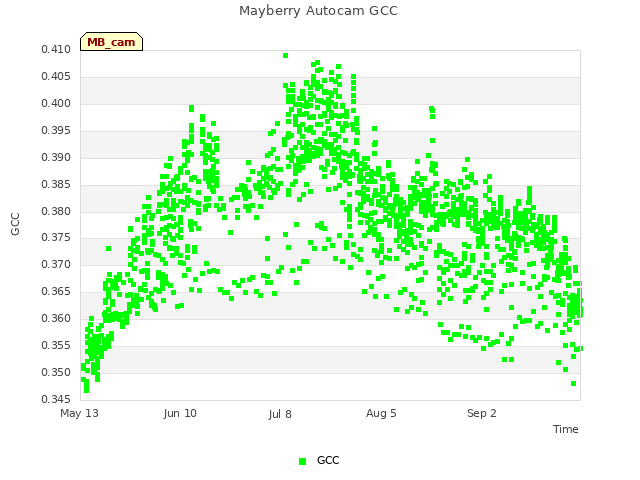Click the 0.355 y-axis tick label

pos(56,345)
